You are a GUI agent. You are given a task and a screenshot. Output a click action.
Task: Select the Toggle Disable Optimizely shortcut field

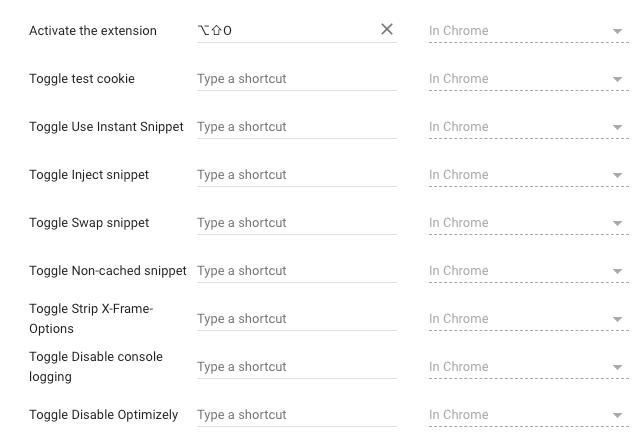(297, 415)
